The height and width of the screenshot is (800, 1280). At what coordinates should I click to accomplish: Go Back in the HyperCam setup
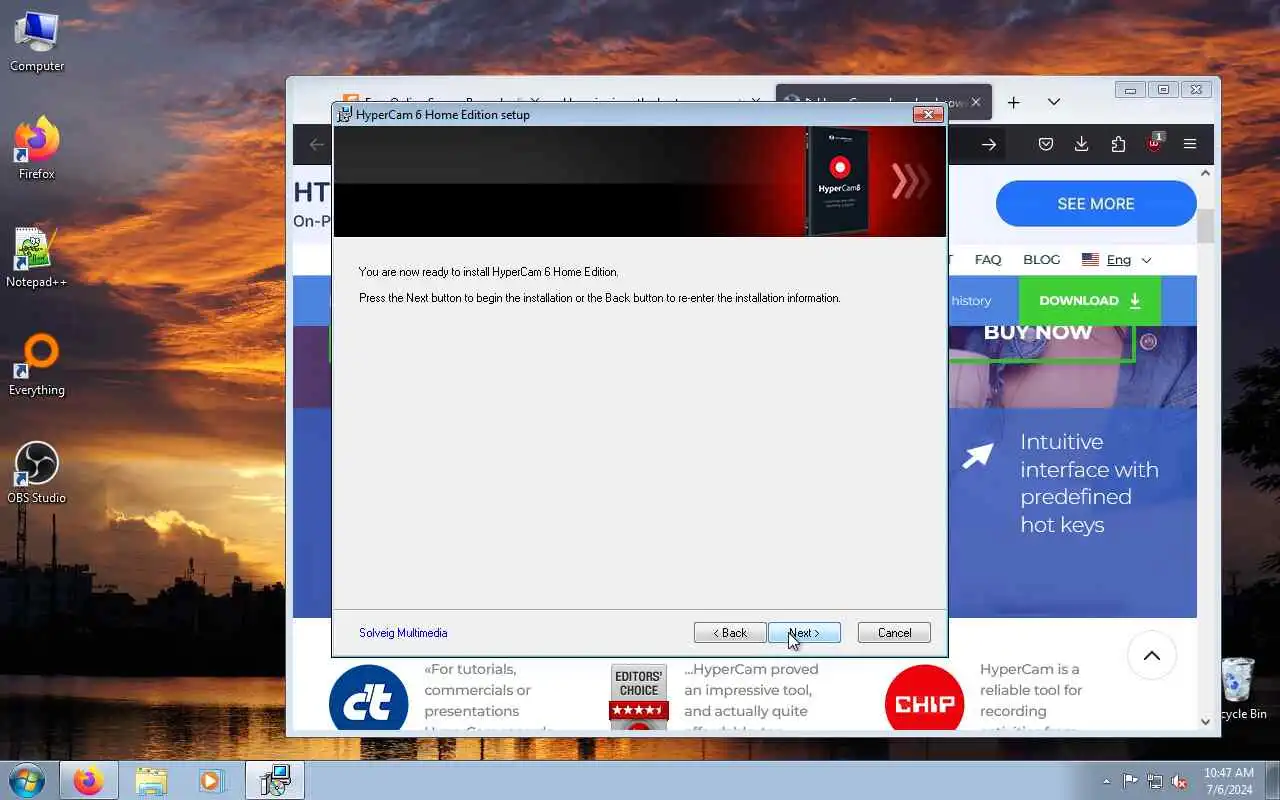[730, 633]
